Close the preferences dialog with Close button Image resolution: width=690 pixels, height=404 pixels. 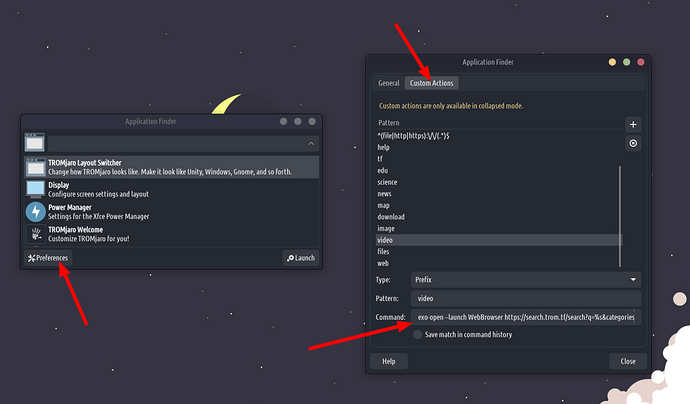pos(628,361)
